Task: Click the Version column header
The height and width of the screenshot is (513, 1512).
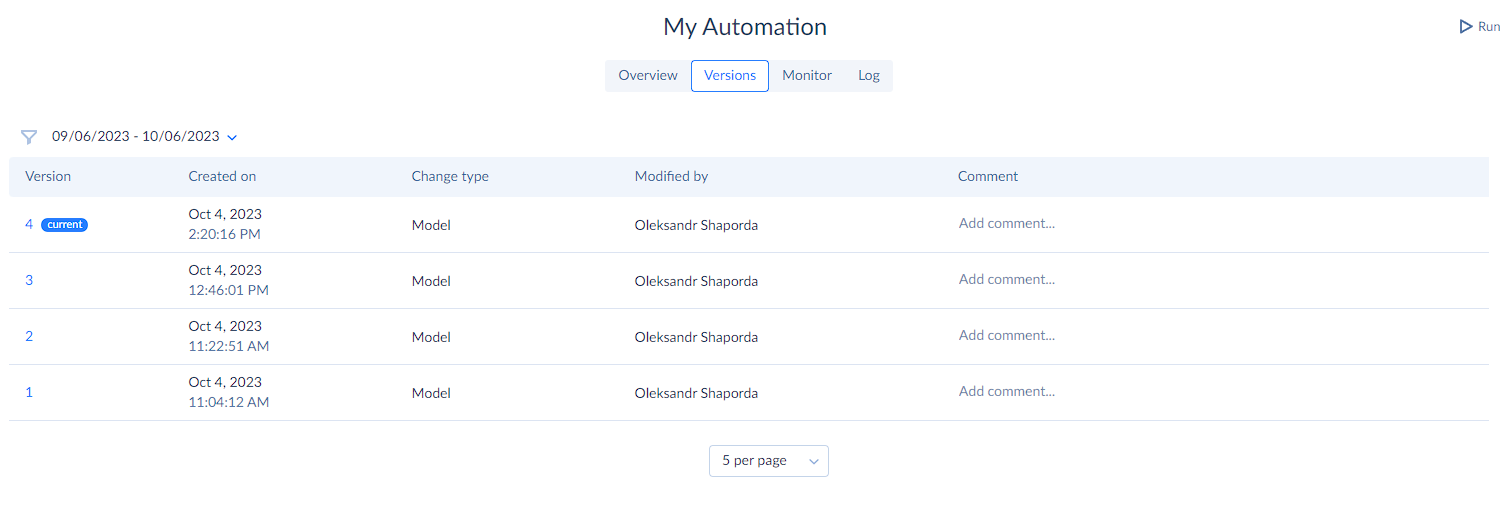Action: coord(48,176)
